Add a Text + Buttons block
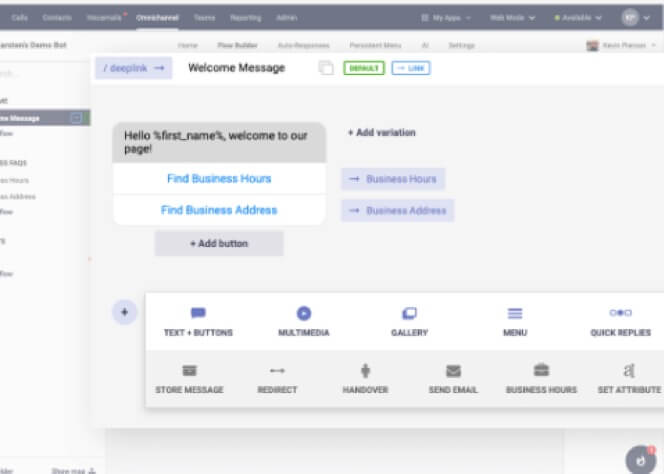Image resolution: width=664 pixels, height=474 pixels. 198,322
